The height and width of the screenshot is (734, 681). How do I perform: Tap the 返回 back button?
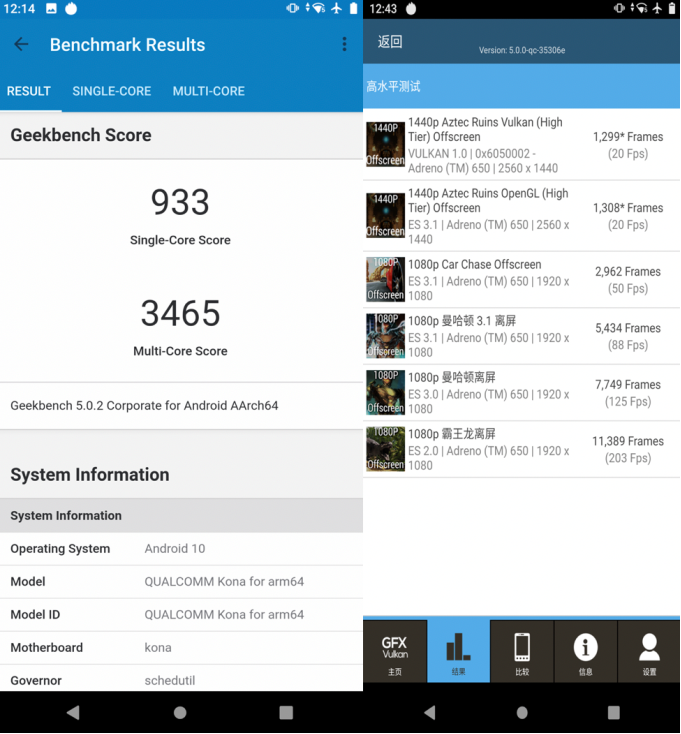point(390,42)
